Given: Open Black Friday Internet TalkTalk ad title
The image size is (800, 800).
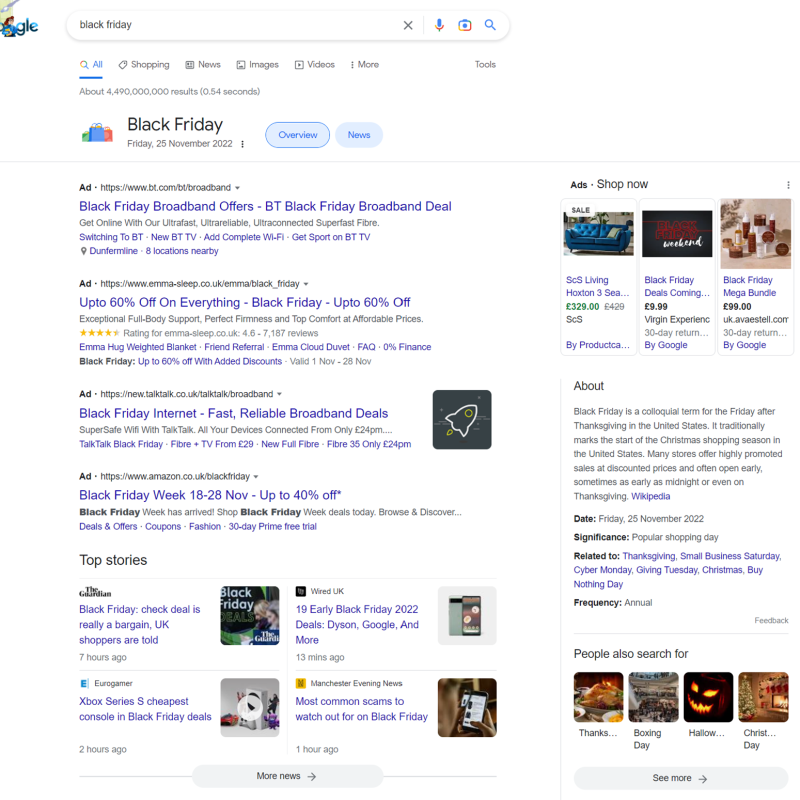Looking at the screenshot, I should [x=234, y=413].
